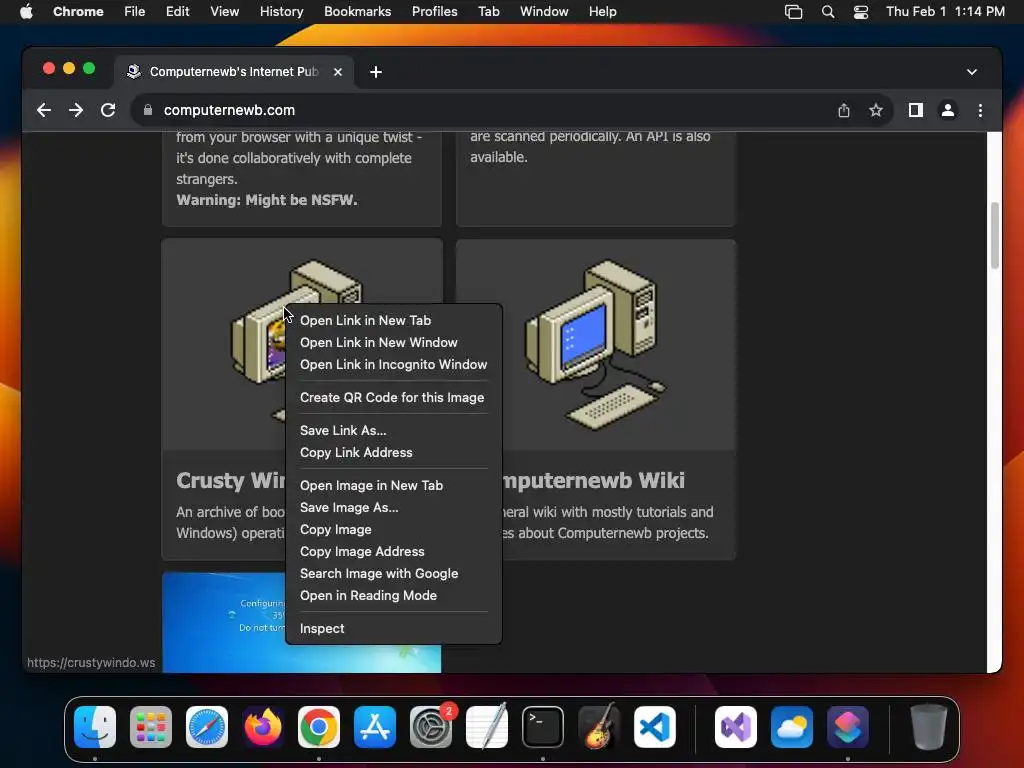This screenshot has width=1024, height=768.
Task: Open the Chrome application menu
Action: (78, 12)
